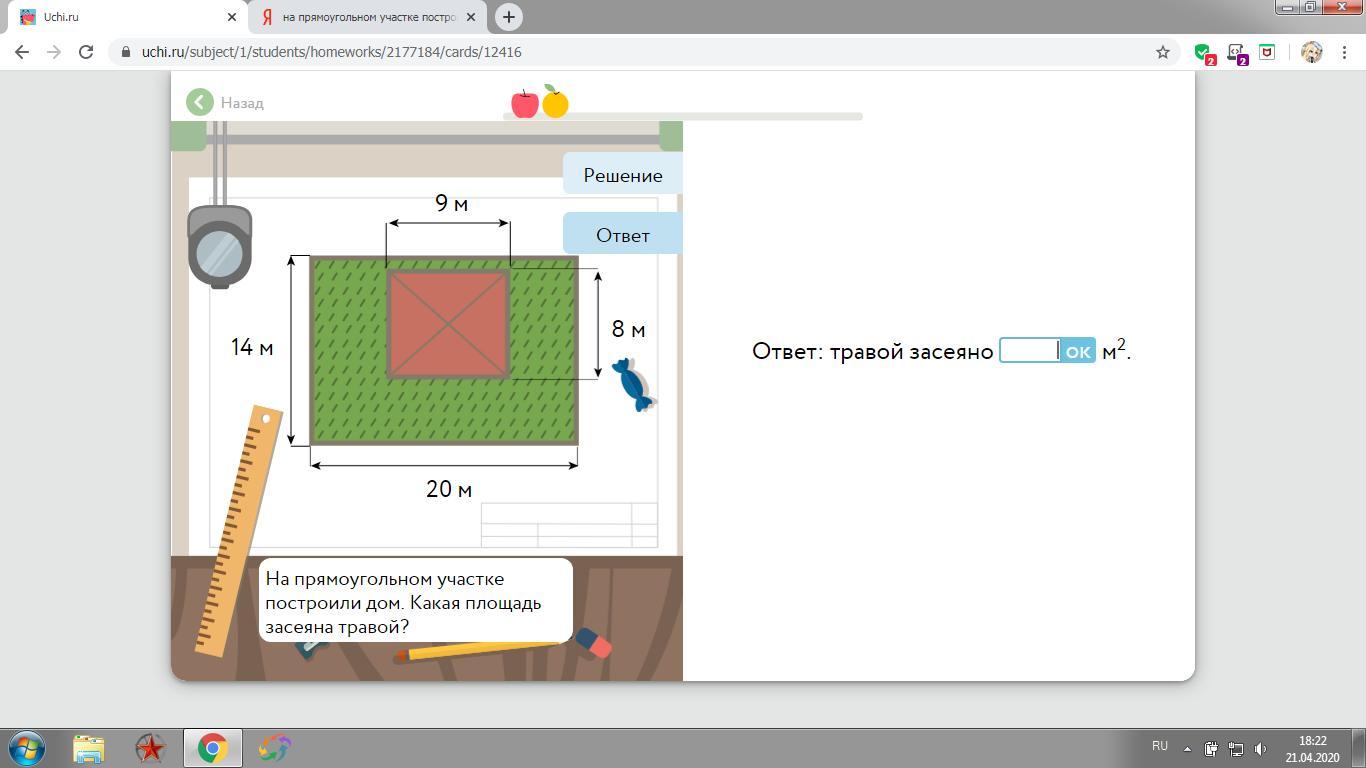
Task: Navigate back in browser history
Action: (22, 52)
